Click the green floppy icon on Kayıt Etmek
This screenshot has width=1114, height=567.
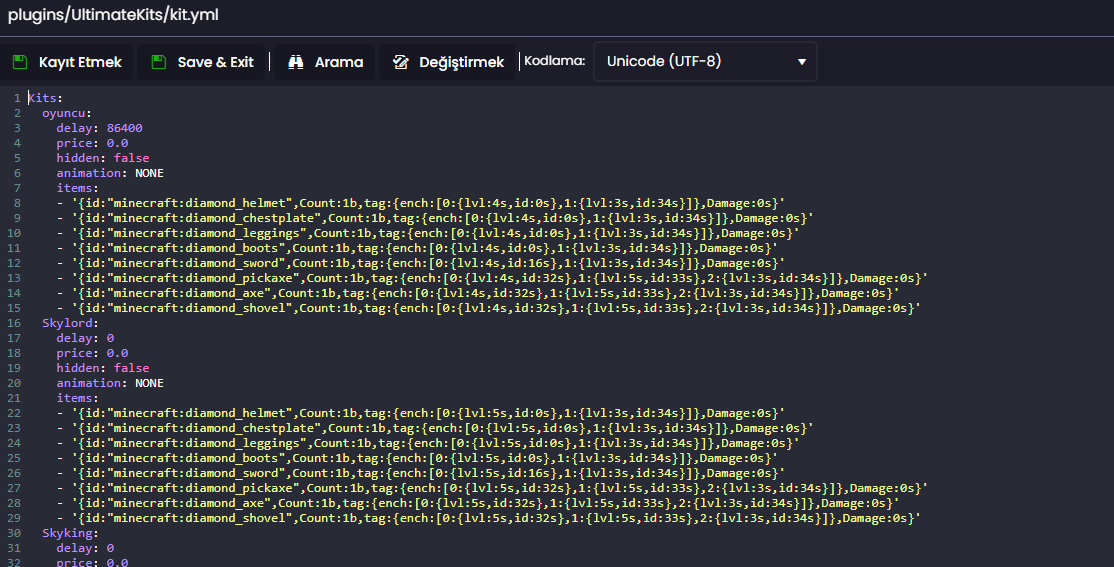tap(20, 62)
